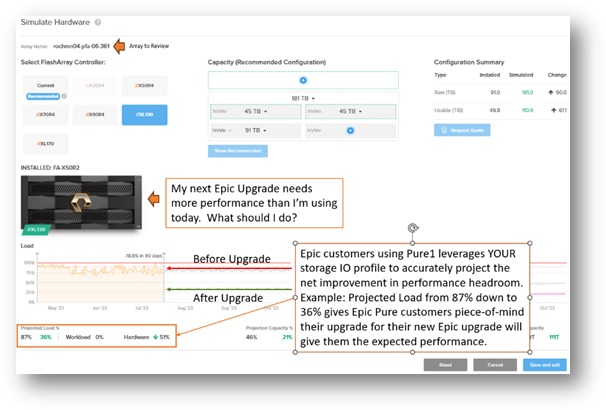Click the Load history chart area
The image size is (606, 410).
(100, 283)
